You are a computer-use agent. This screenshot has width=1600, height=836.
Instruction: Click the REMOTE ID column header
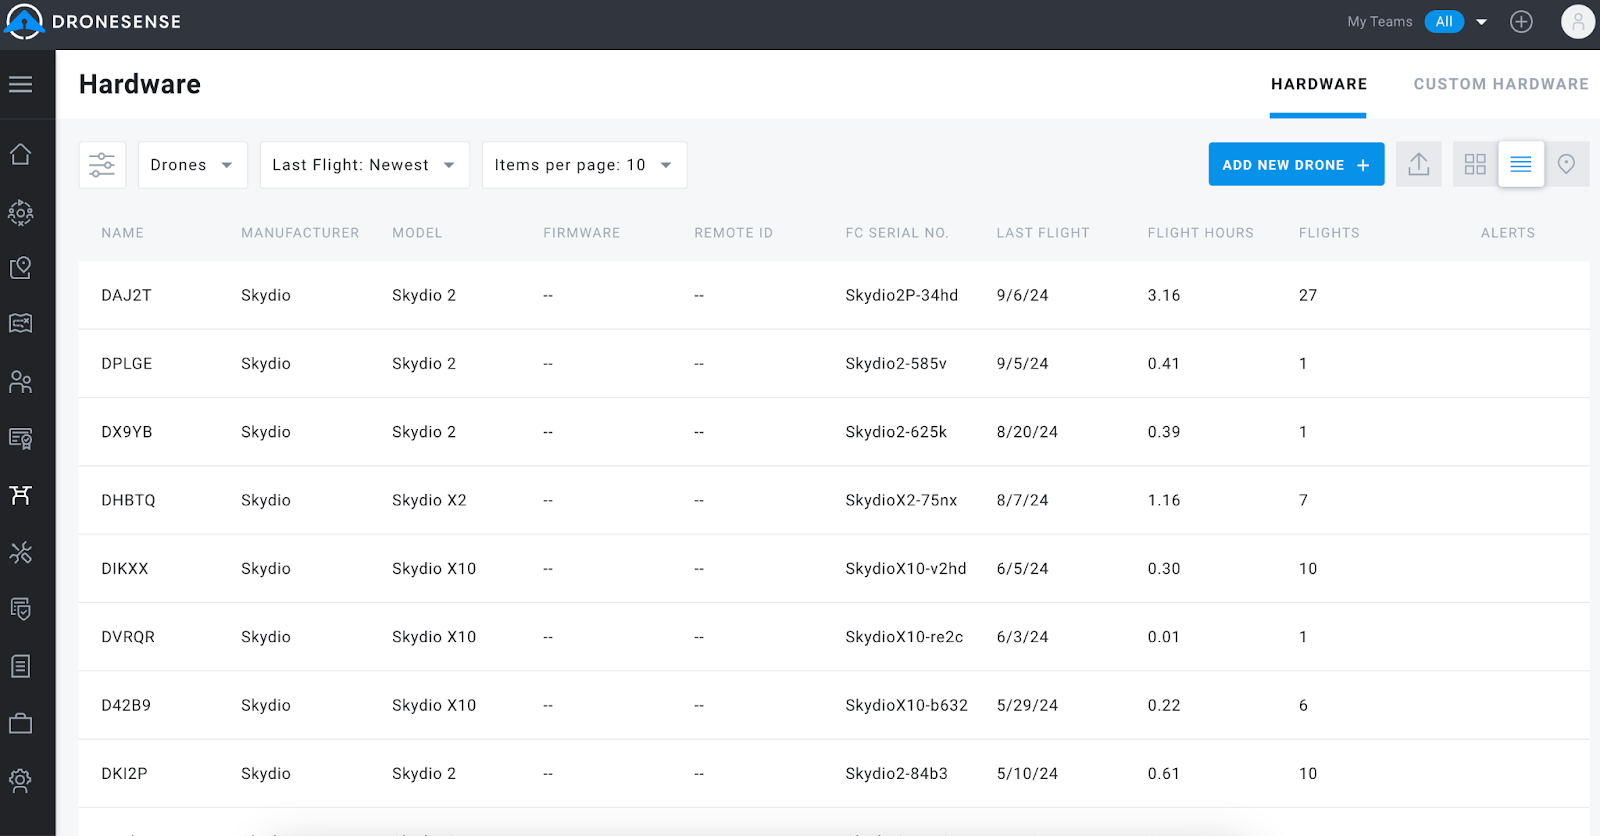733,233
